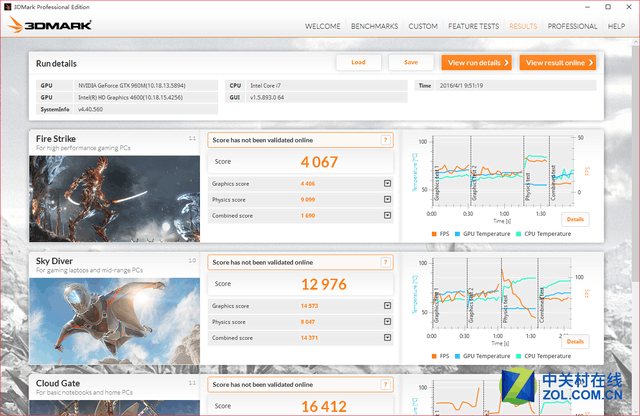Open the Help tab
The width and height of the screenshot is (640, 416).
tap(616, 26)
